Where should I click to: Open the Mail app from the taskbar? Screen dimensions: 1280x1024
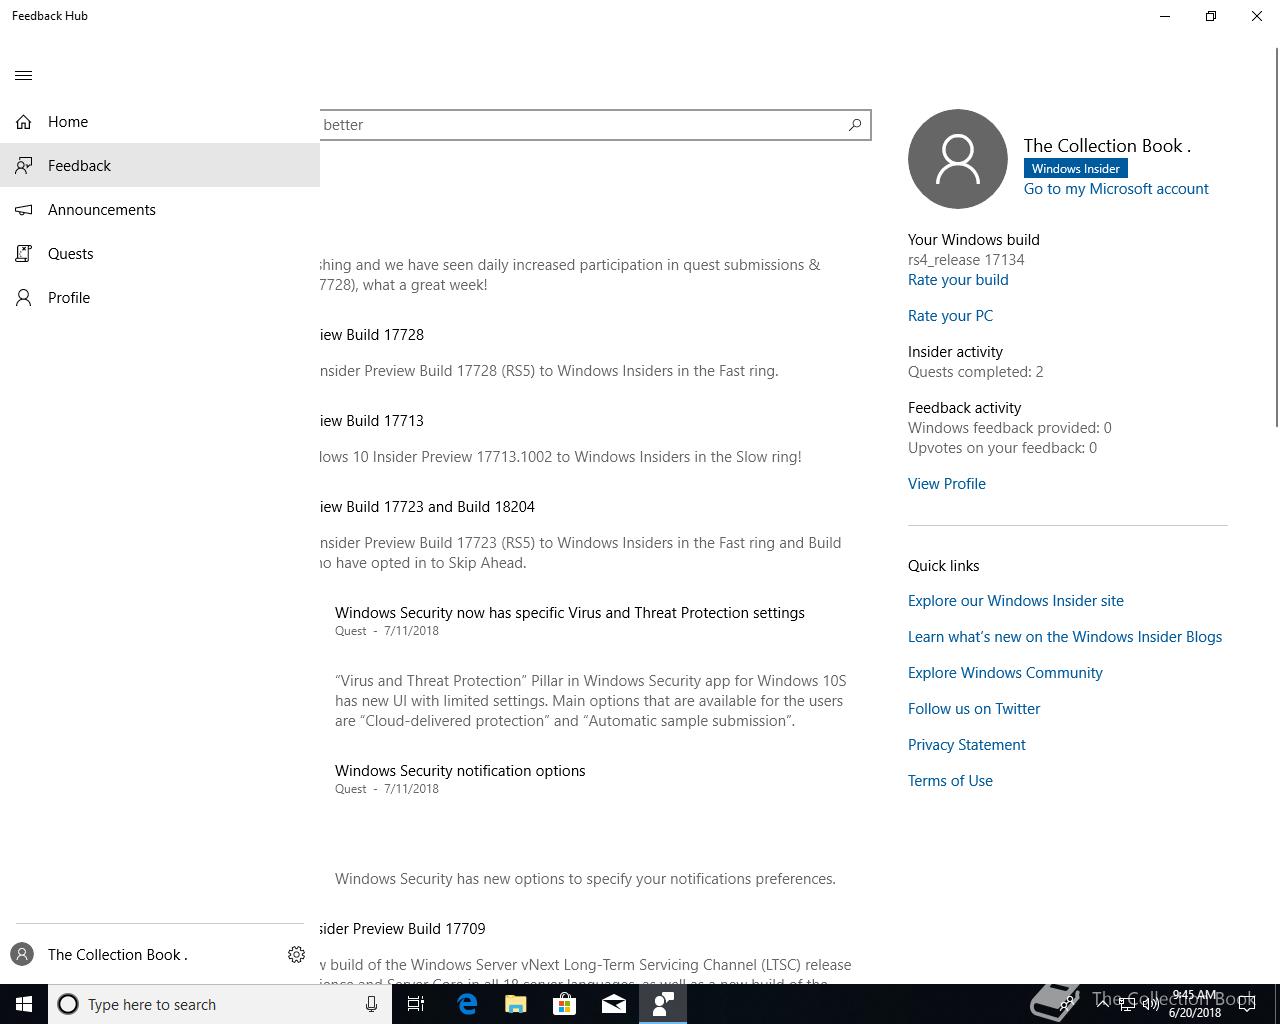(x=614, y=1004)
